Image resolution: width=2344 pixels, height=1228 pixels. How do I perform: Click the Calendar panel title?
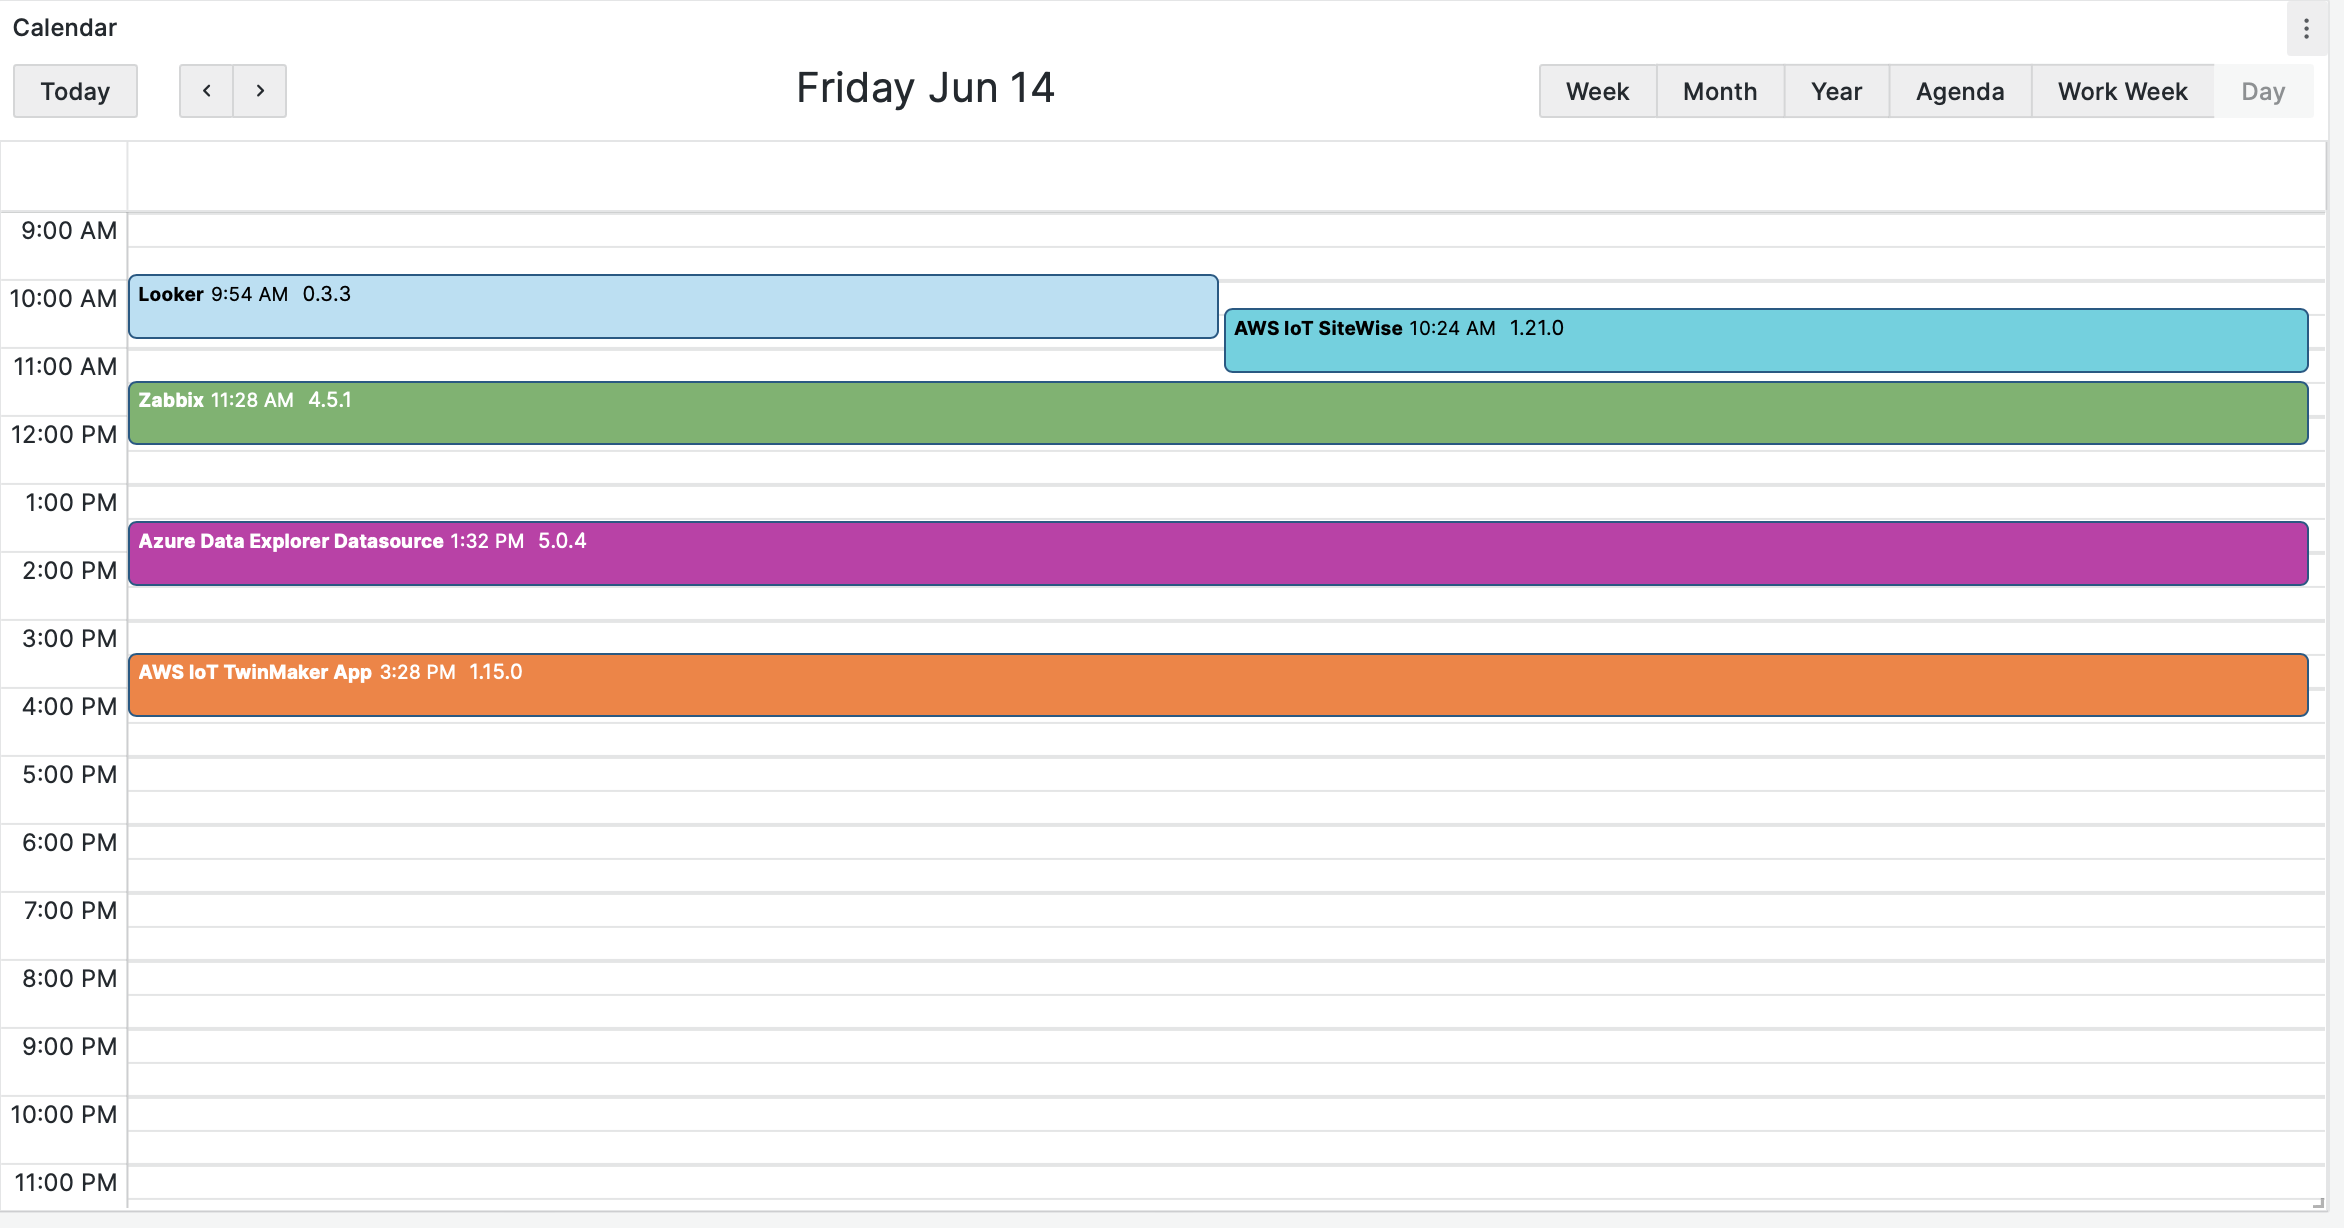[x=64, y=27]
